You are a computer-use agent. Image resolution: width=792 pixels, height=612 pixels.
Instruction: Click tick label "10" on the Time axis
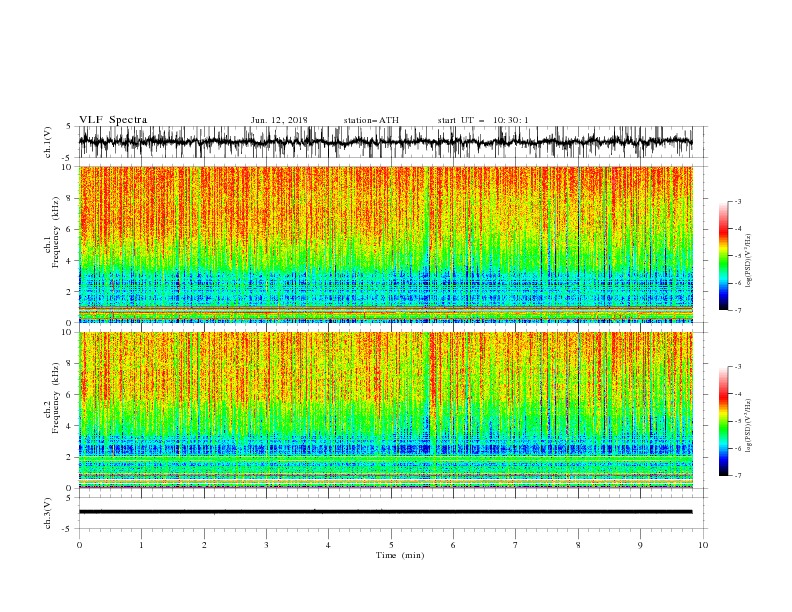(703, 545)
